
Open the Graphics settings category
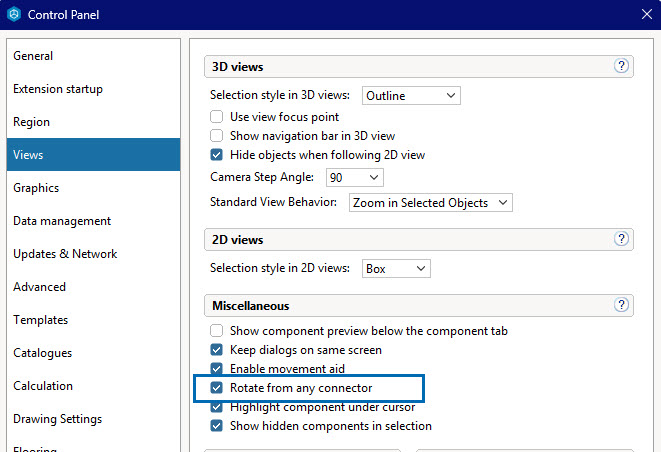pyautogui.click(x=36, y=188)
